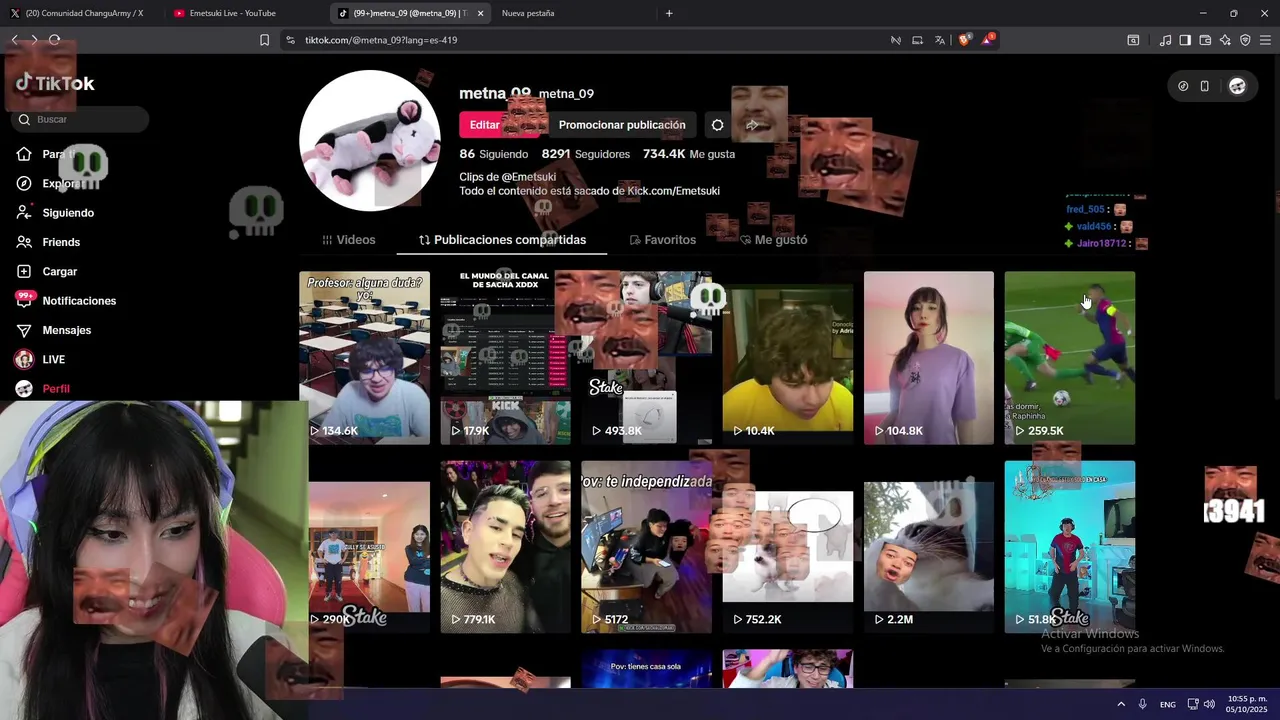
Task: Open the video with 779.1K views
Action: coord(505,546)
